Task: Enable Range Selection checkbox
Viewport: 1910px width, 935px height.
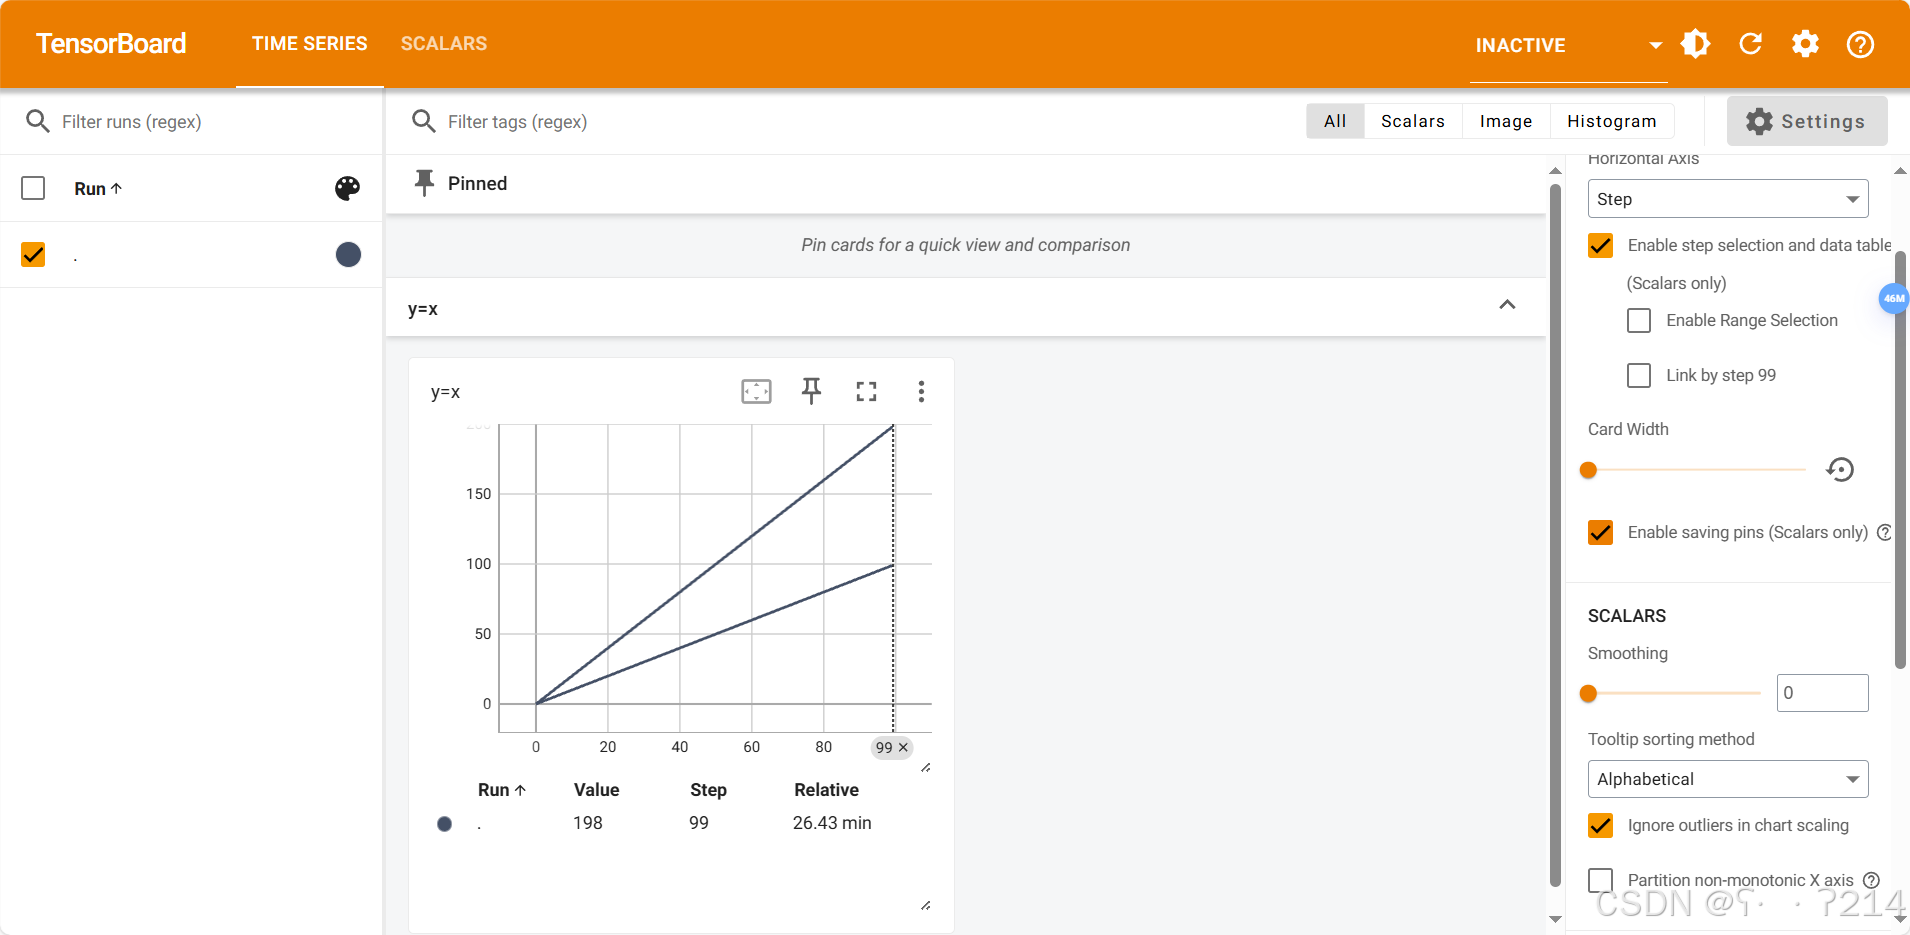Action: click(x=1639, y=320)
